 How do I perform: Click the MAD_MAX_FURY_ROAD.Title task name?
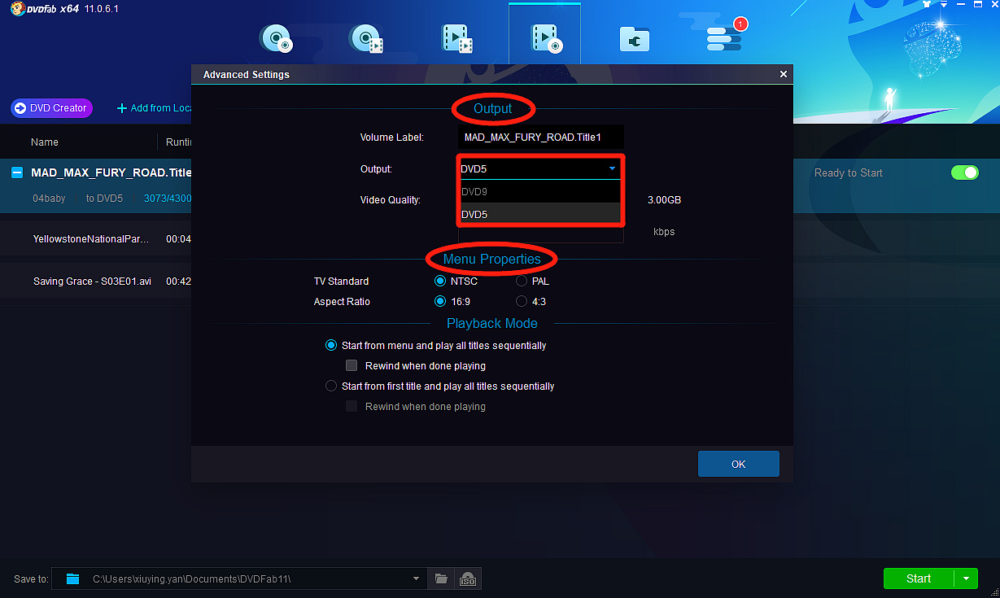tap(111, 173)
